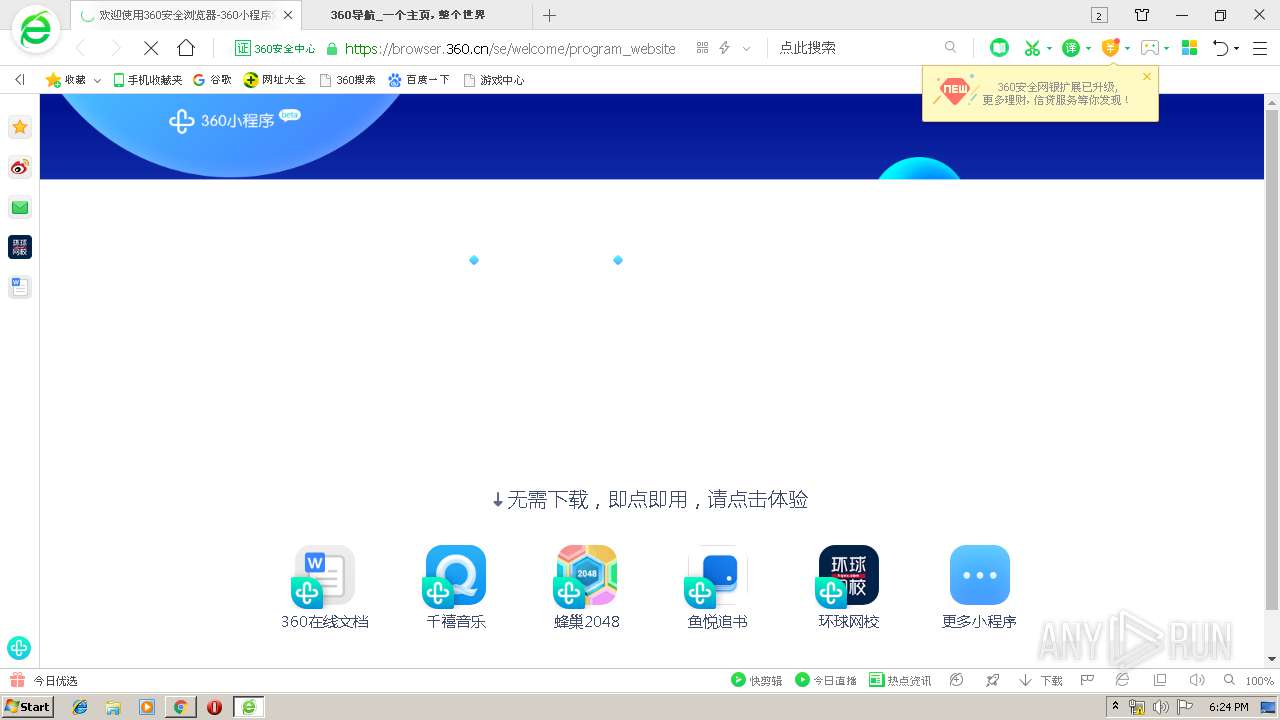
Task: Expand the online banking dropdown arrow
Action: click(x=1127, y=48)
